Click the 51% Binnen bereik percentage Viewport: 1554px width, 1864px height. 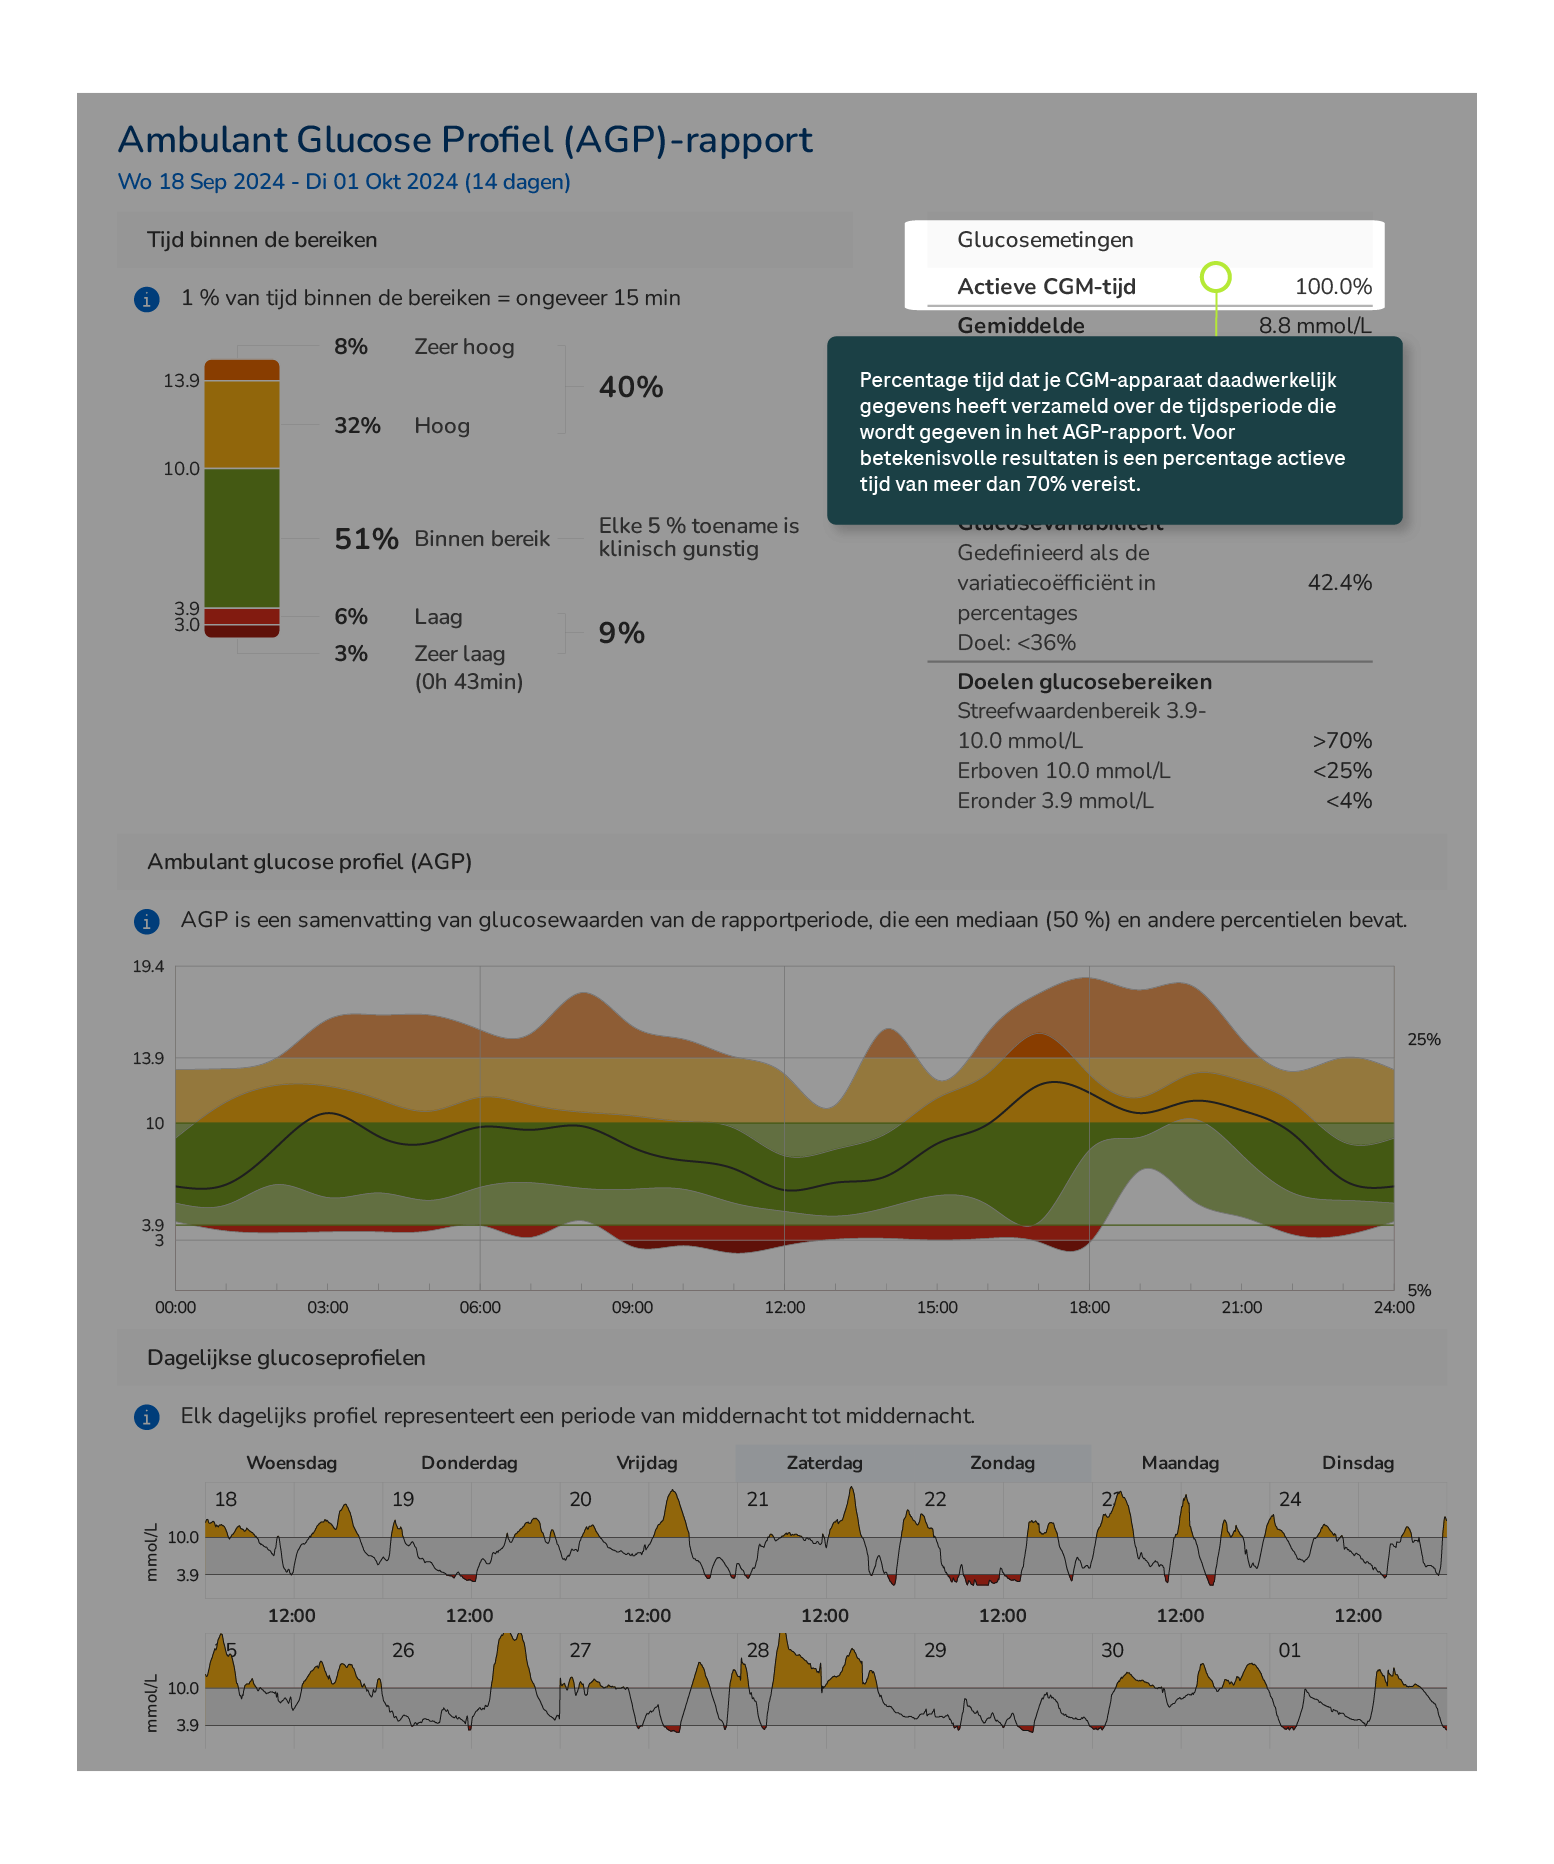tap(366, 539)
